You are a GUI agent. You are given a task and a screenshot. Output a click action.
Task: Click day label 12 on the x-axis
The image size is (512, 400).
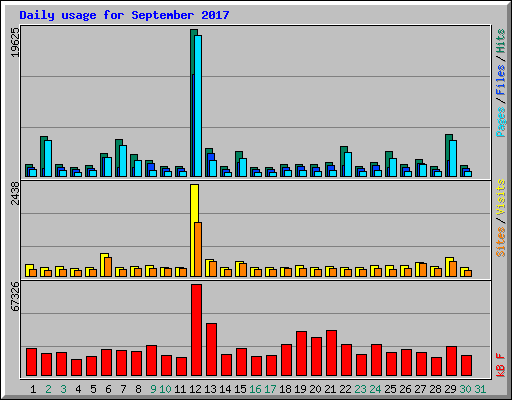coord(195,389)
